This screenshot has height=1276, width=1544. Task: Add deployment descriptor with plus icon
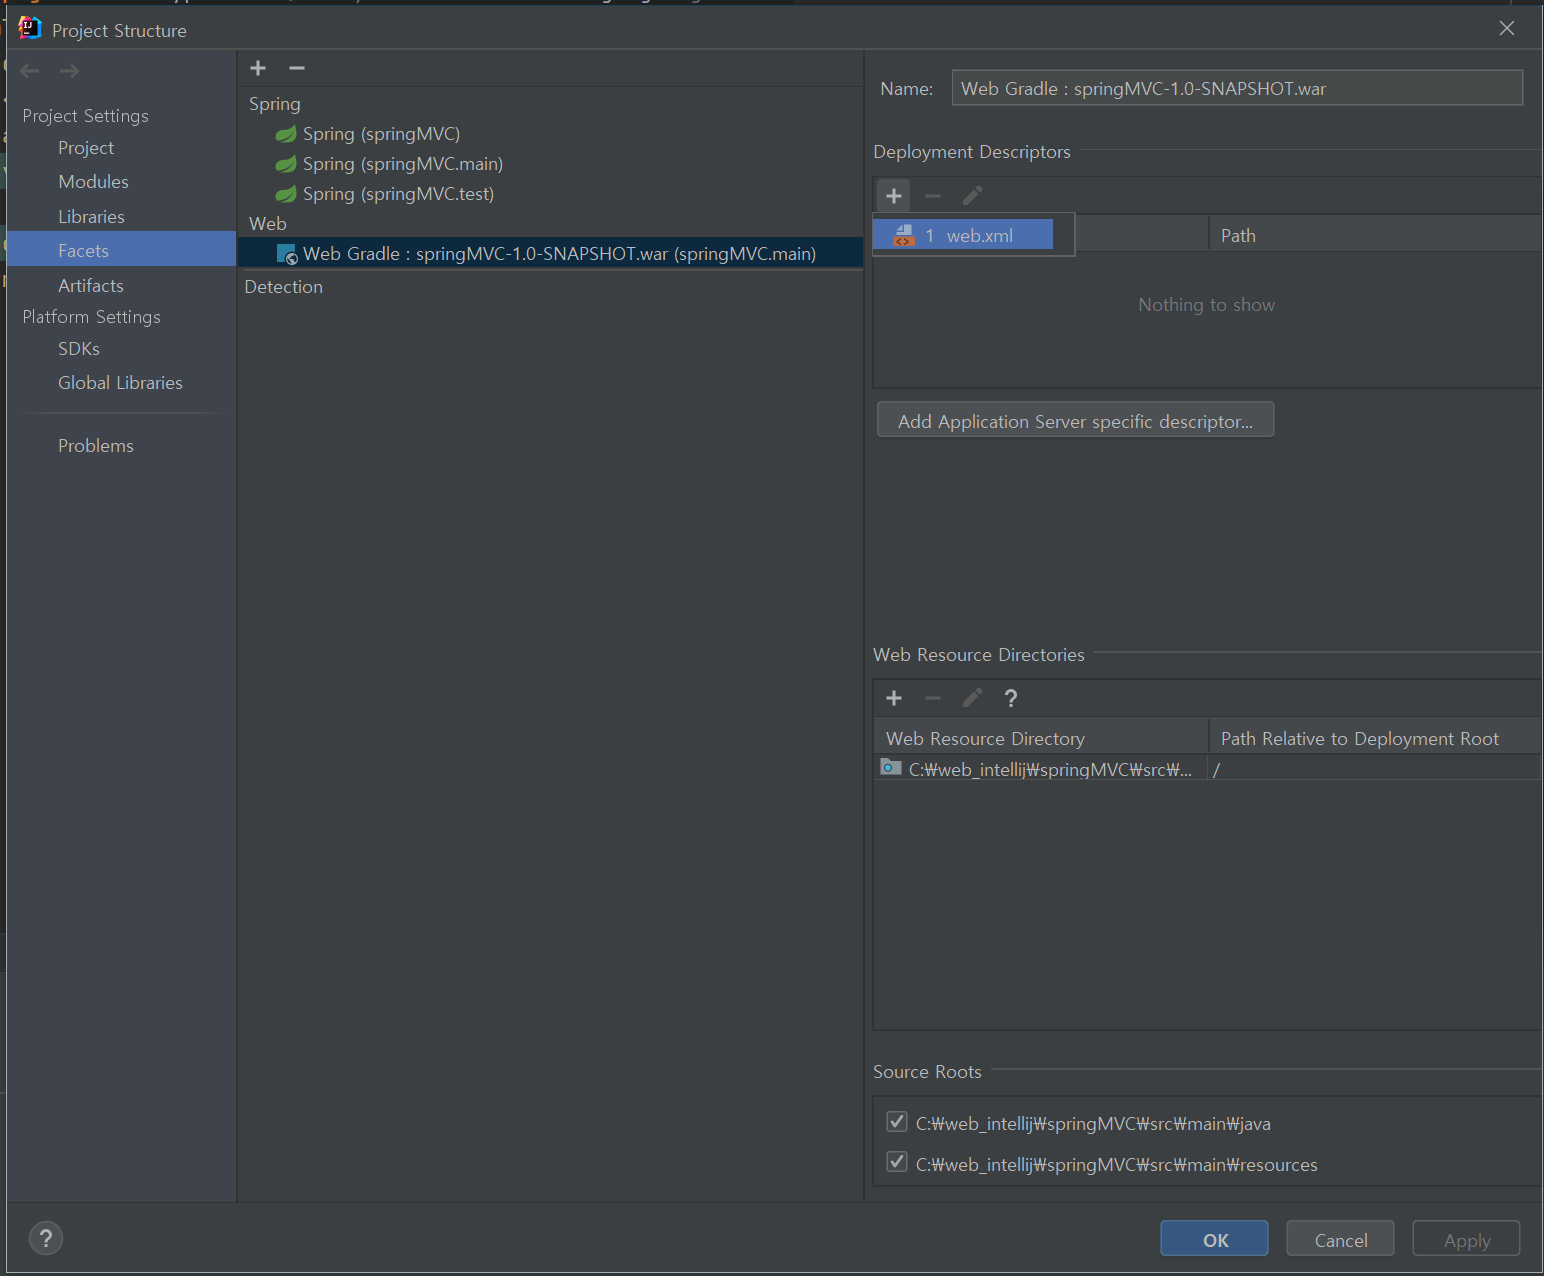(x=894, y=195)
